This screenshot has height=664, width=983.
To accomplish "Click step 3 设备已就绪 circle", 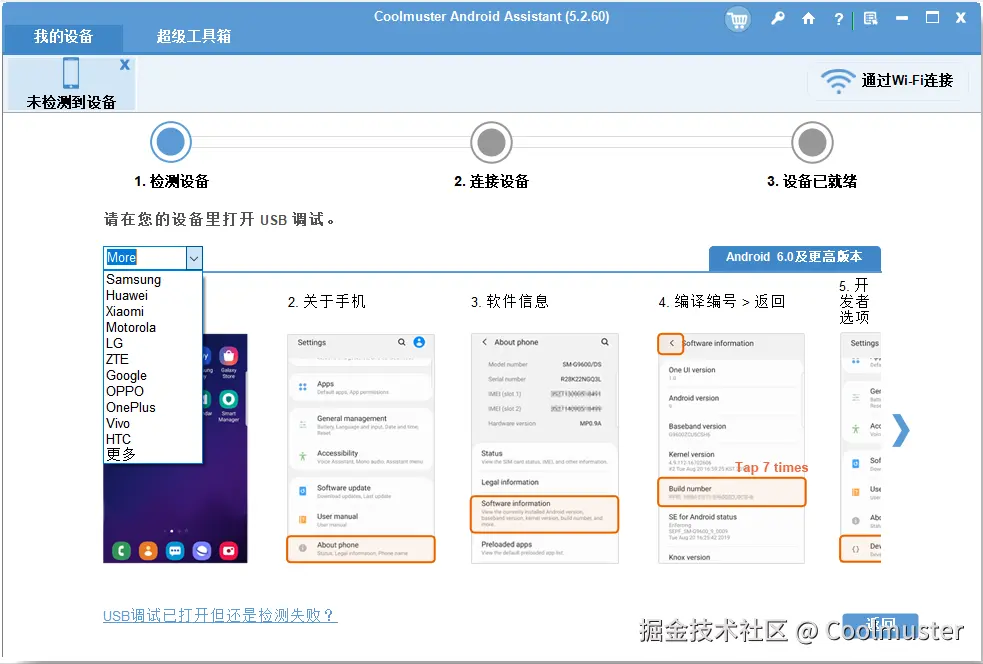I will tap(812, 142).
